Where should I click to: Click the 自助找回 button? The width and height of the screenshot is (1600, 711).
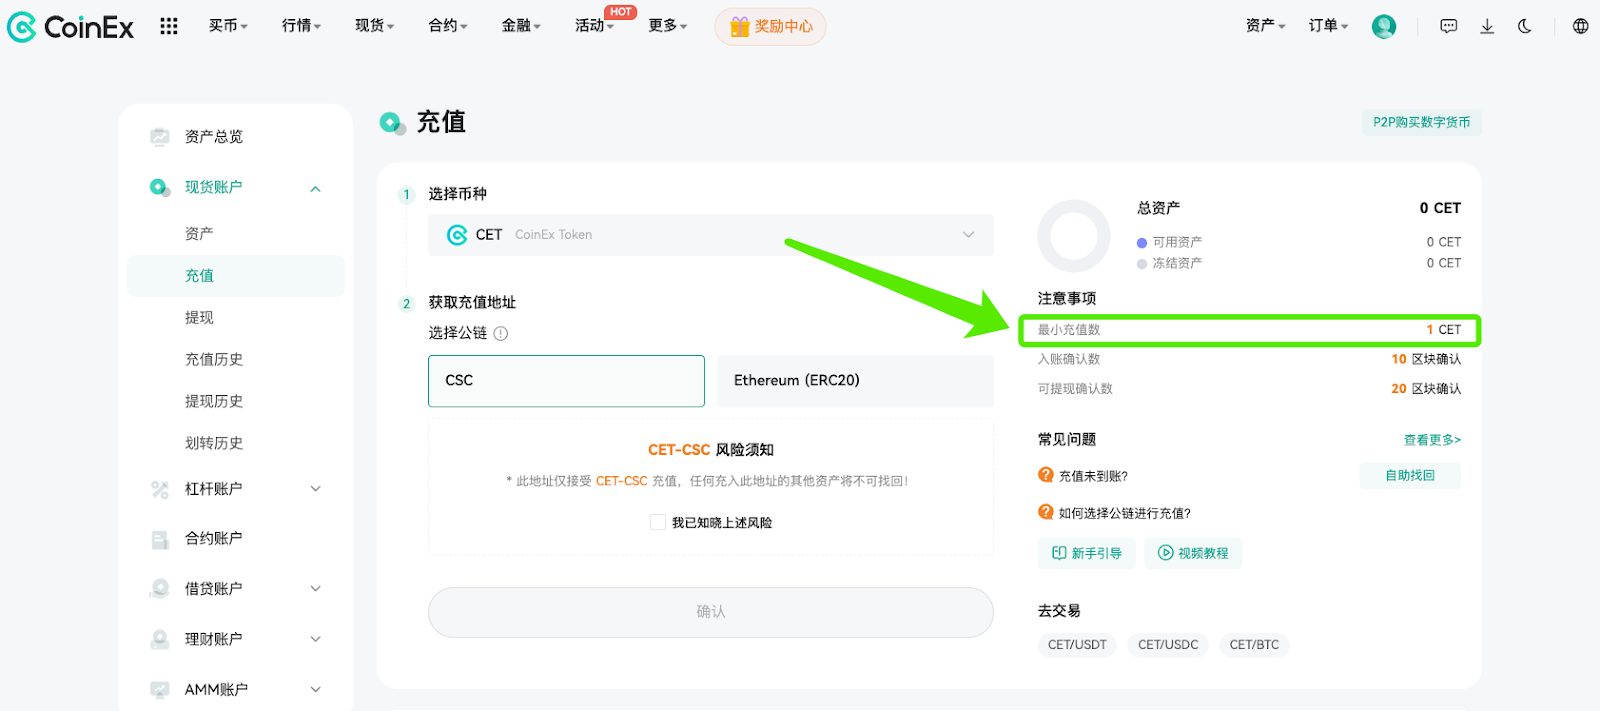1410,476
